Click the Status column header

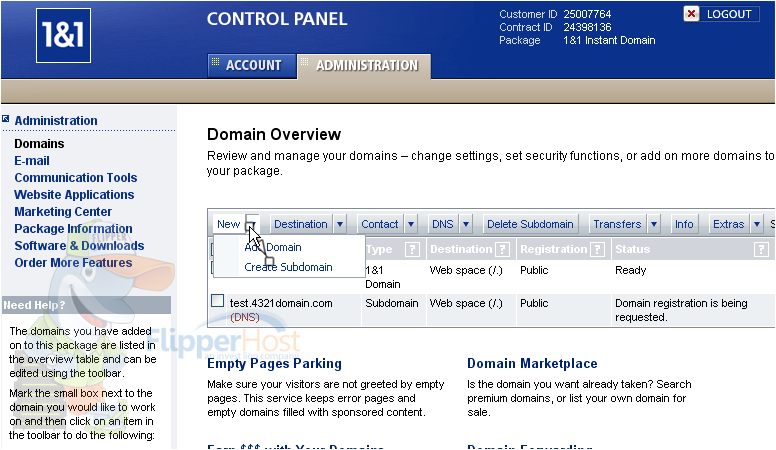(x=632, y=249)
